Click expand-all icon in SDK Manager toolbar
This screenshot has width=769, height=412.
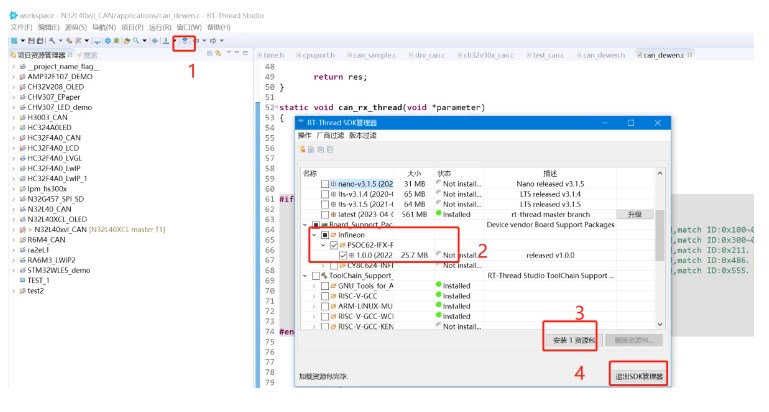(321, 149)
